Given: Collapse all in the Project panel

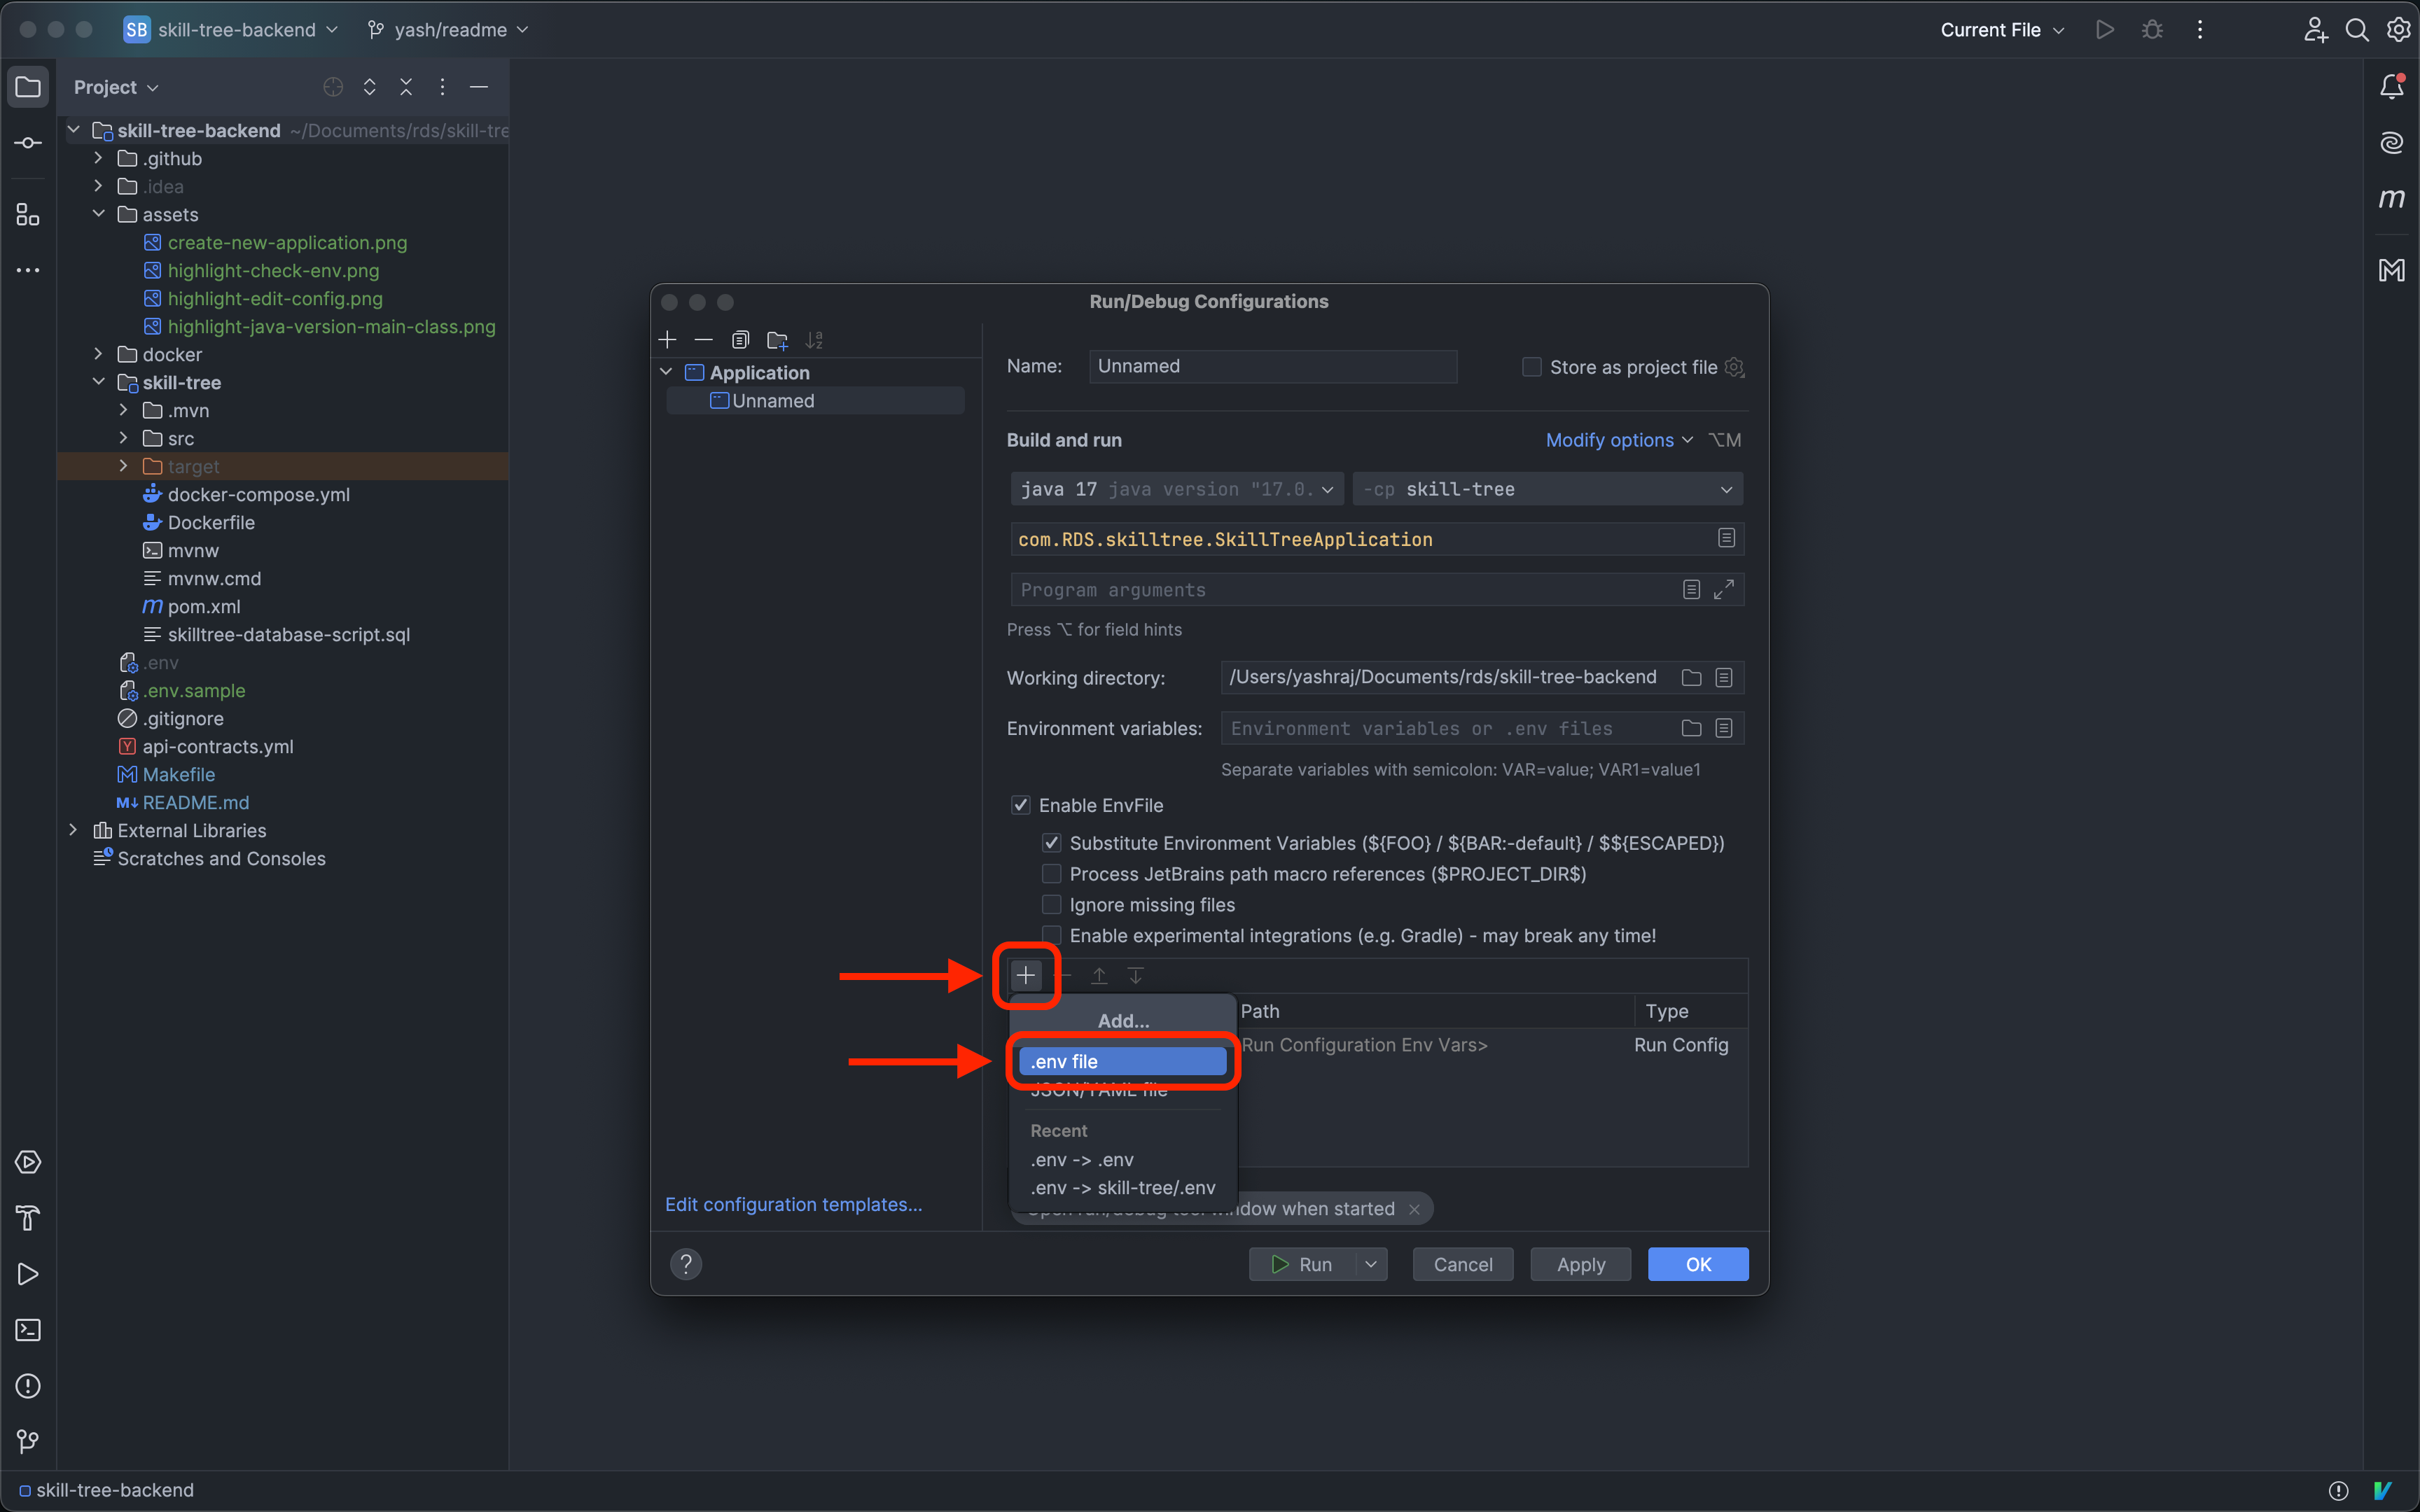Looking at the screenshot, I should (406, 87).
